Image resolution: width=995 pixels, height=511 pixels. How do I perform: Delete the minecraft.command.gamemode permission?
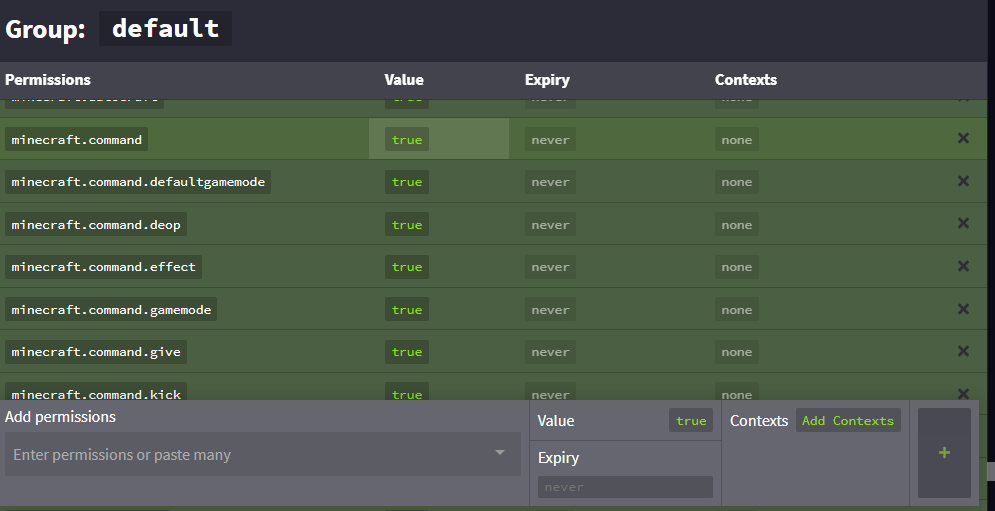coord(963,309)
